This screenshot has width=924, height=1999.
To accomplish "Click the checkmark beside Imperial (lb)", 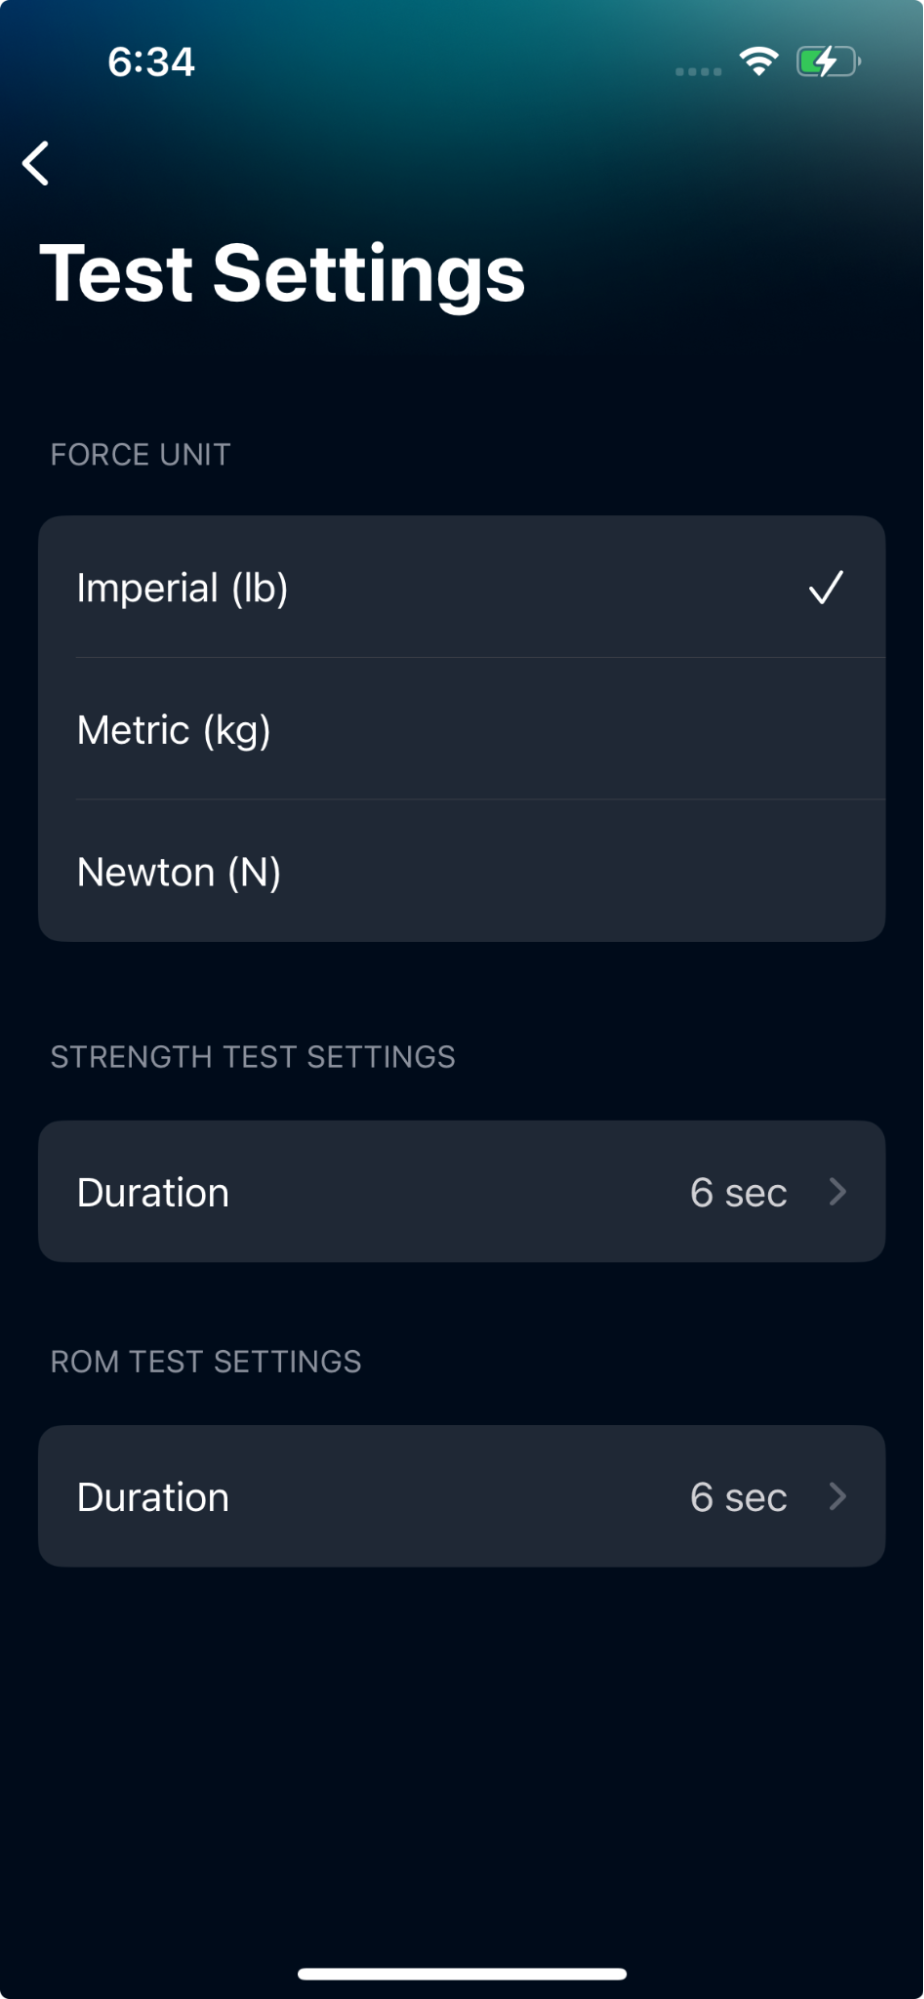I will 826,588.
